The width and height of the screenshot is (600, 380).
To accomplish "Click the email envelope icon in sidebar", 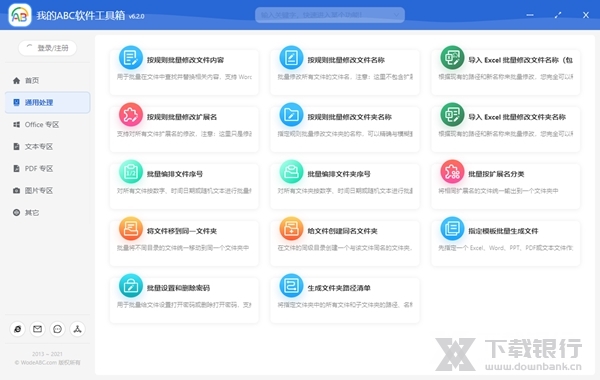I will 38,329.
